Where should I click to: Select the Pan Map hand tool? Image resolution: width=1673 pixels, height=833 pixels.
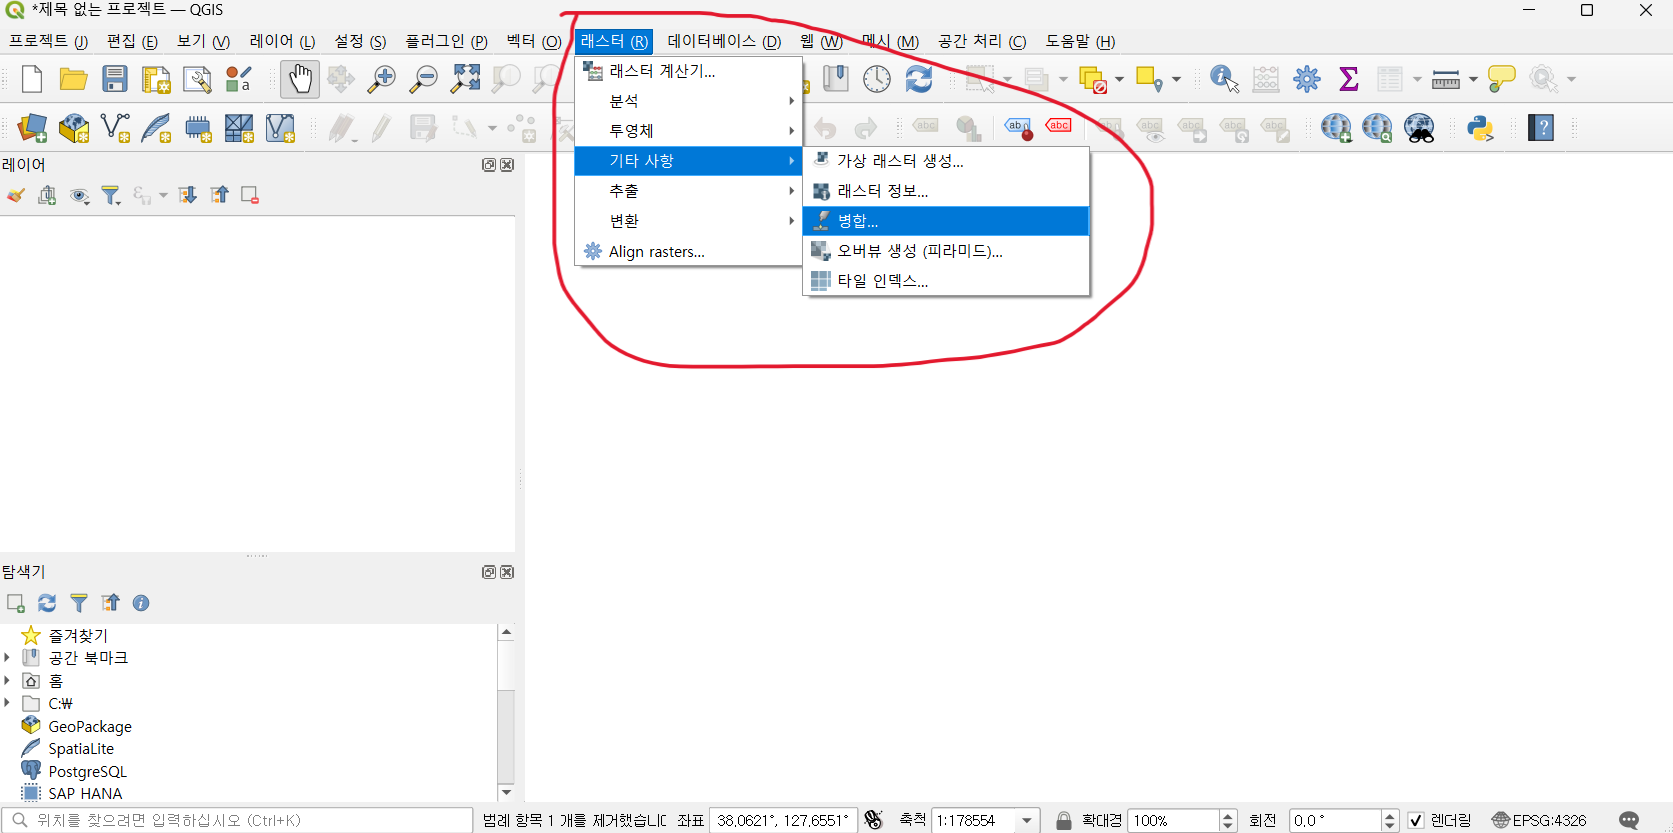click(300, 79)
